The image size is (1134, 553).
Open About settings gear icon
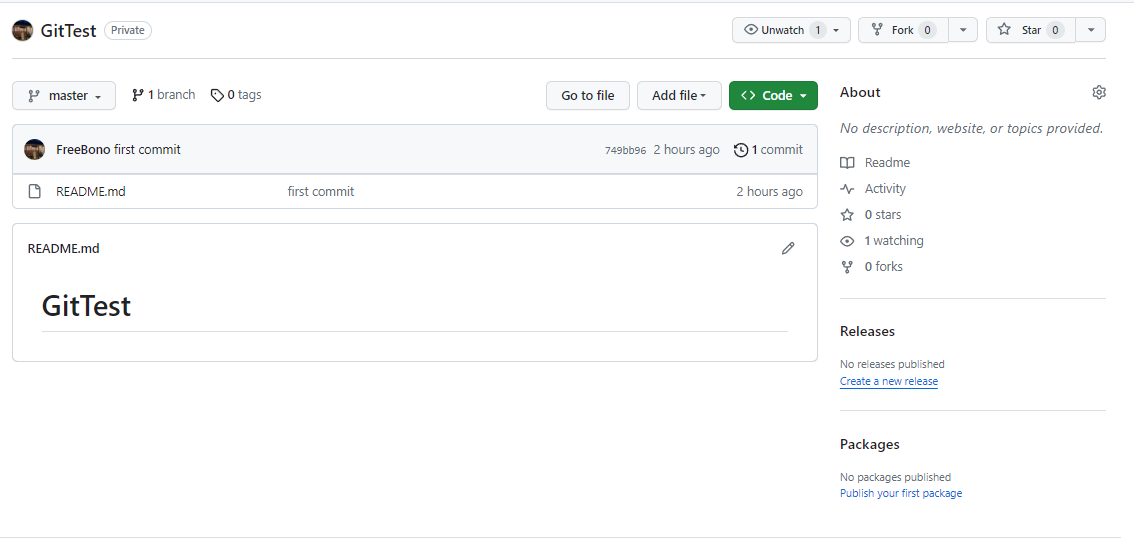click(1099, 93)
